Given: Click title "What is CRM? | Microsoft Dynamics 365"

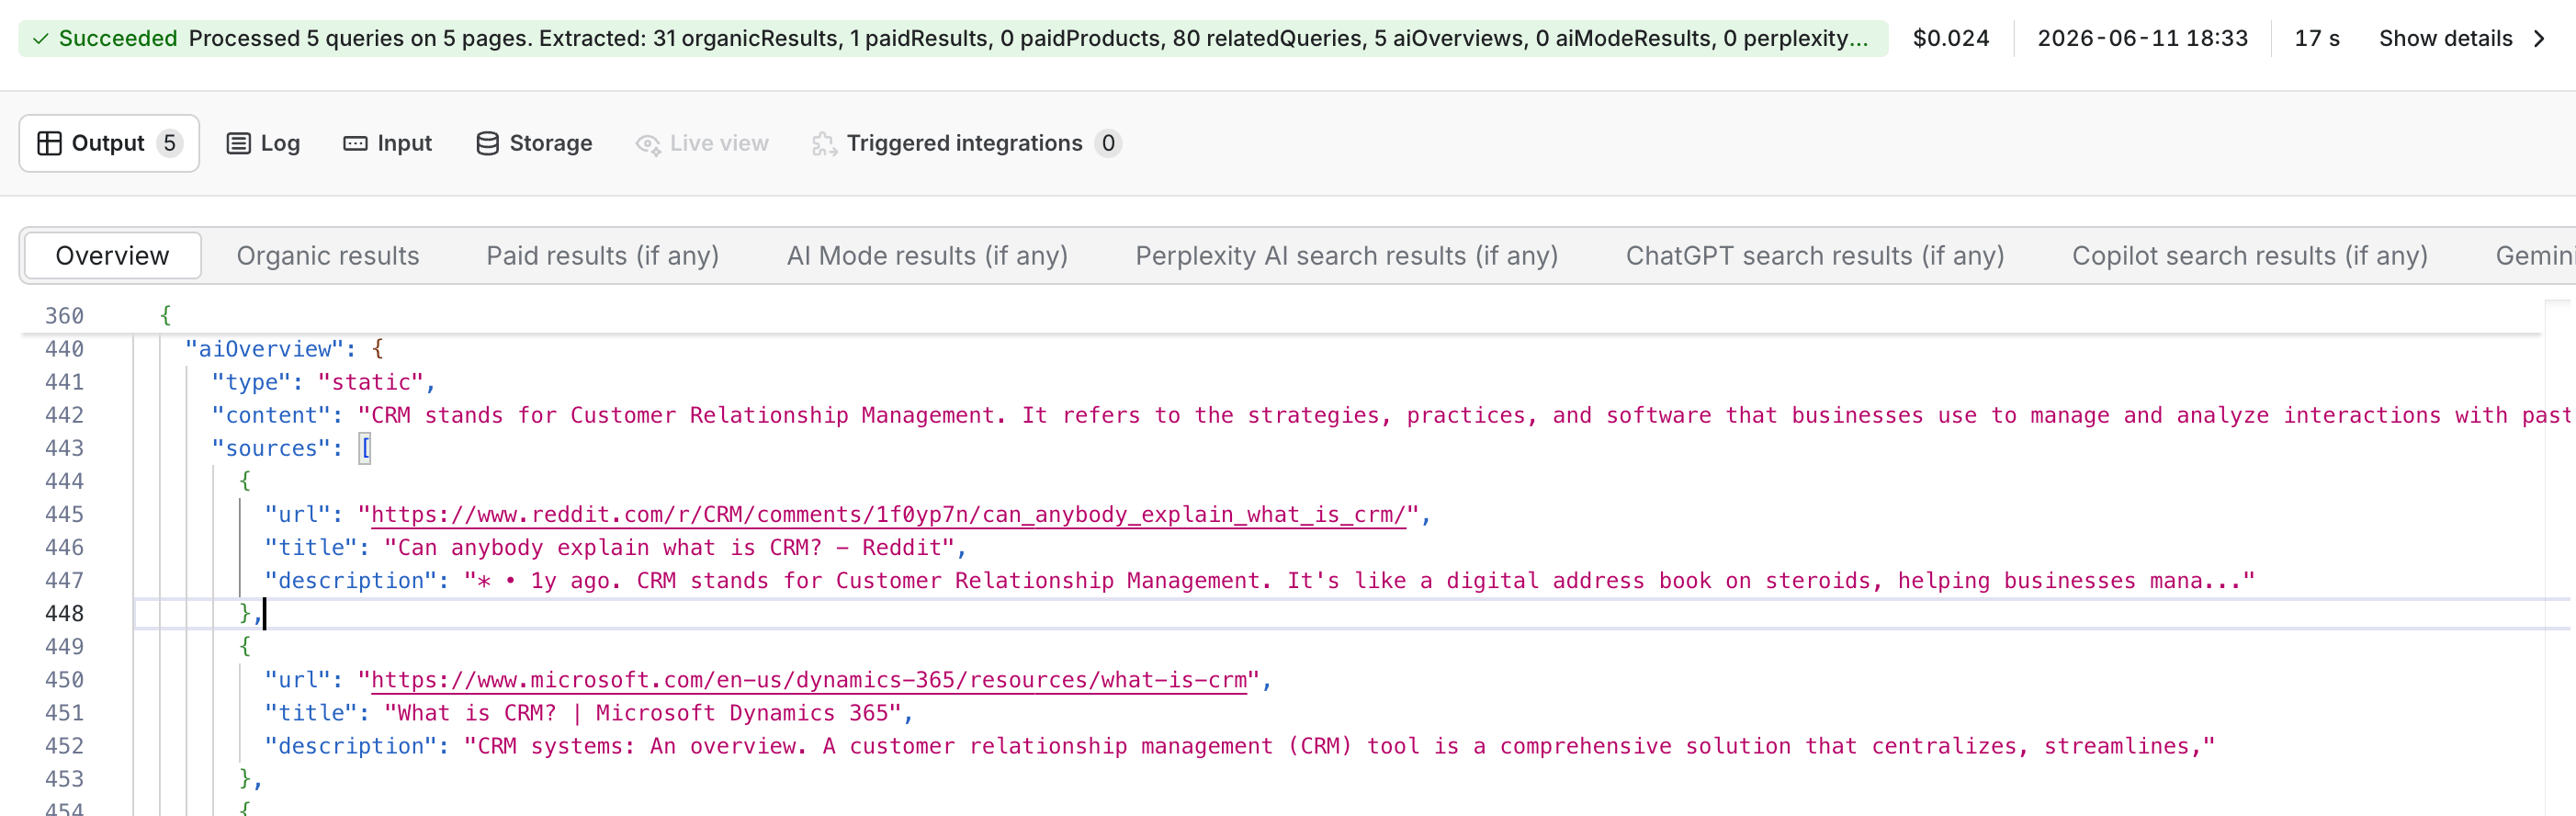Looking at the screenshot, I should pyautogui.click(x=643, y=712).
